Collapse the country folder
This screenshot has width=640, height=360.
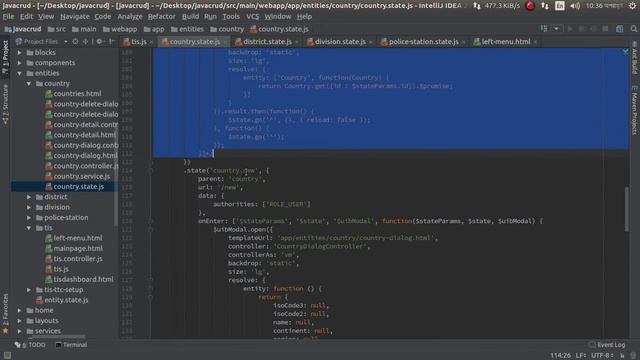[x=29, y=84]
